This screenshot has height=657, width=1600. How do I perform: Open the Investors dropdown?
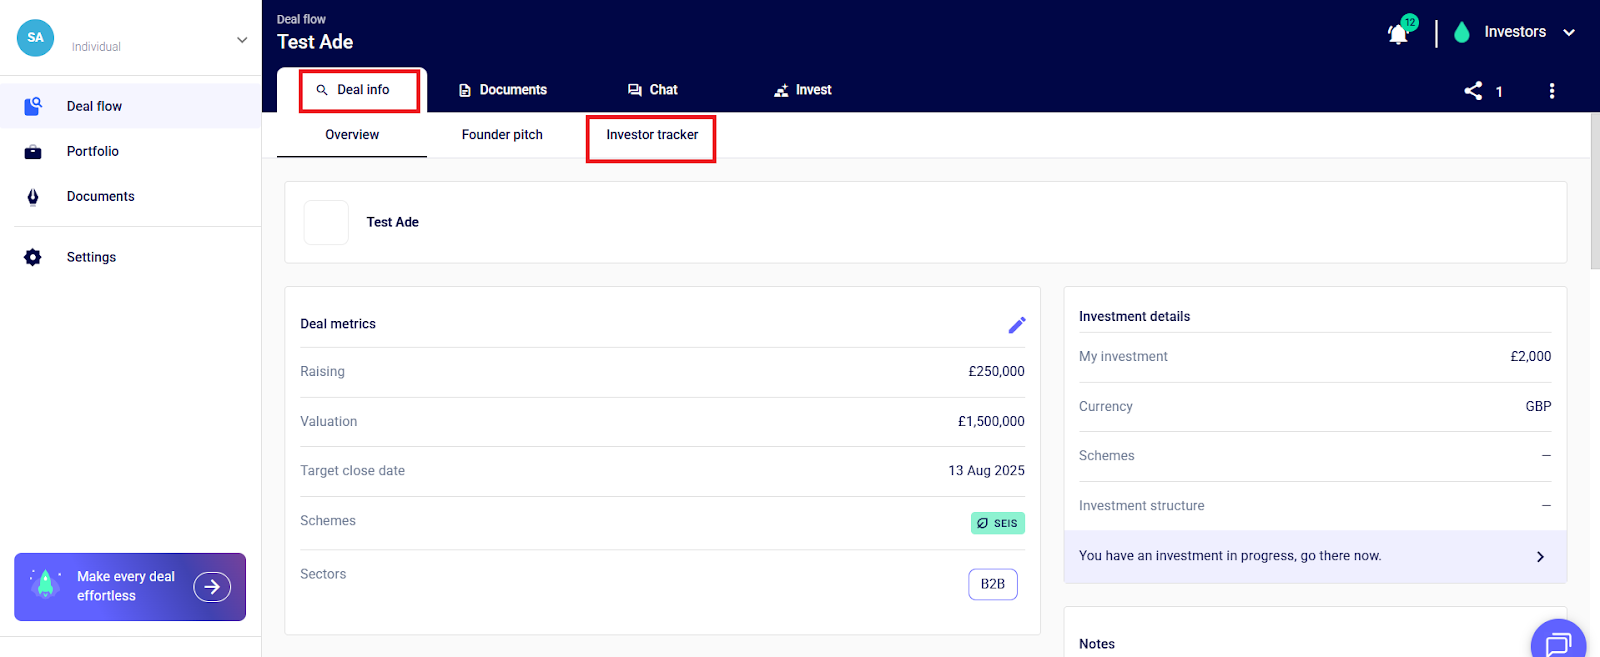(x=1515, y=32)
